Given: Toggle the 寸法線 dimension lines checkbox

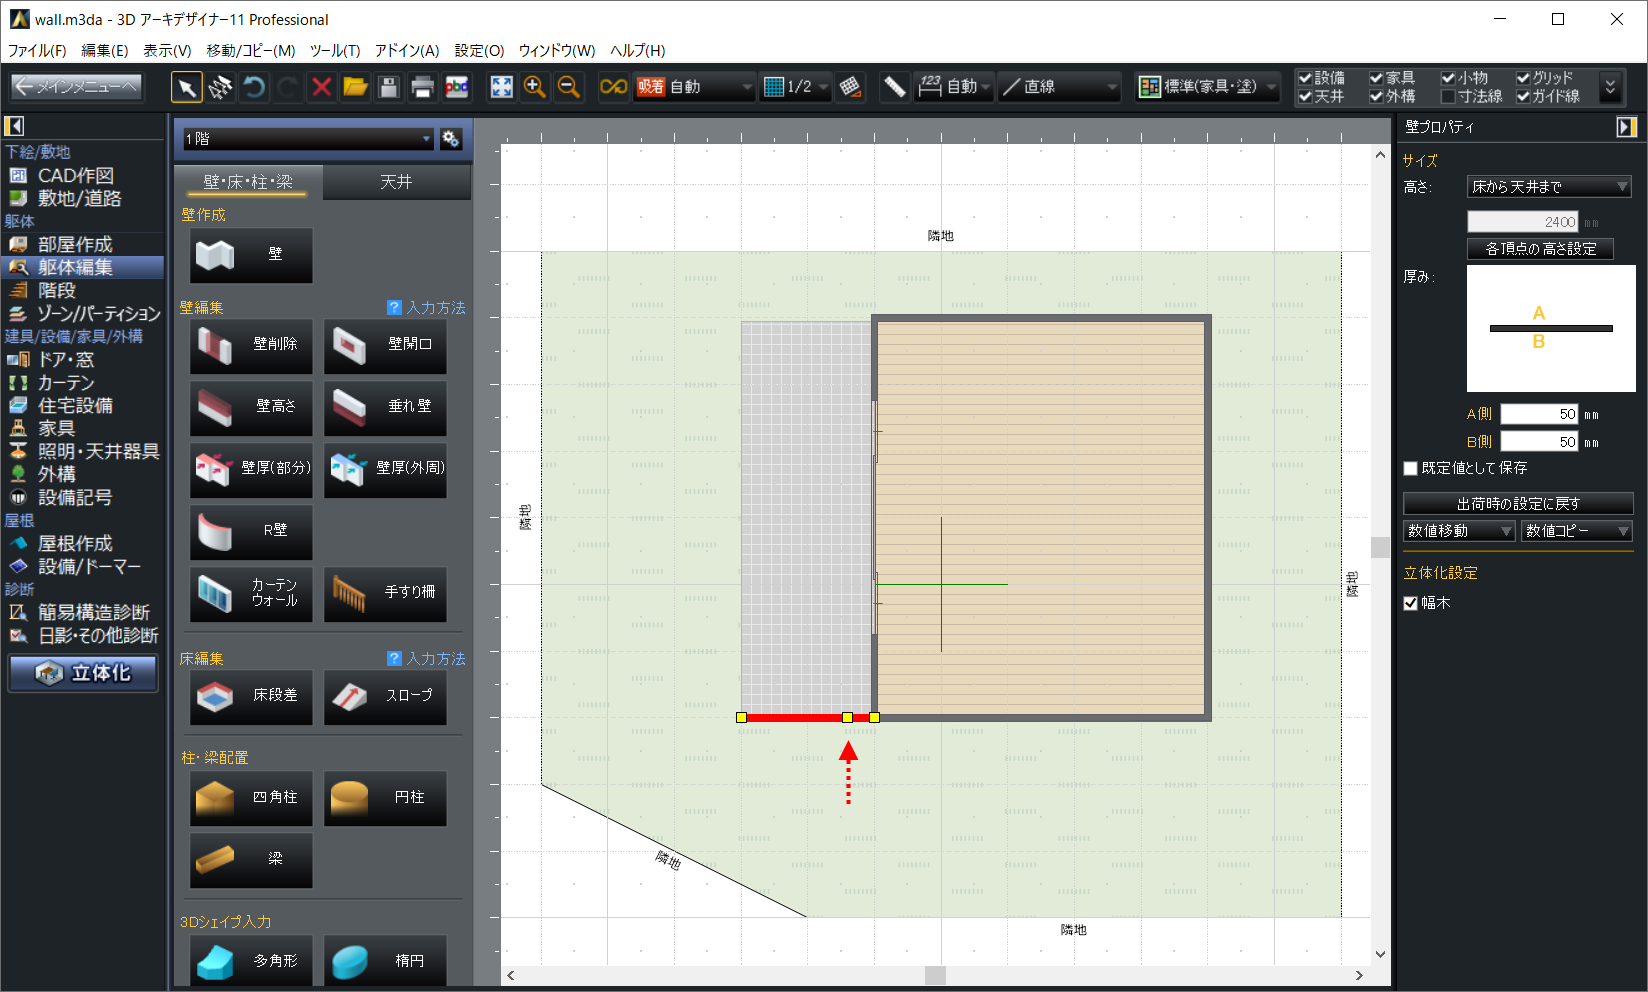Looking at the screenshot, I should click(x=1448, y=97).
